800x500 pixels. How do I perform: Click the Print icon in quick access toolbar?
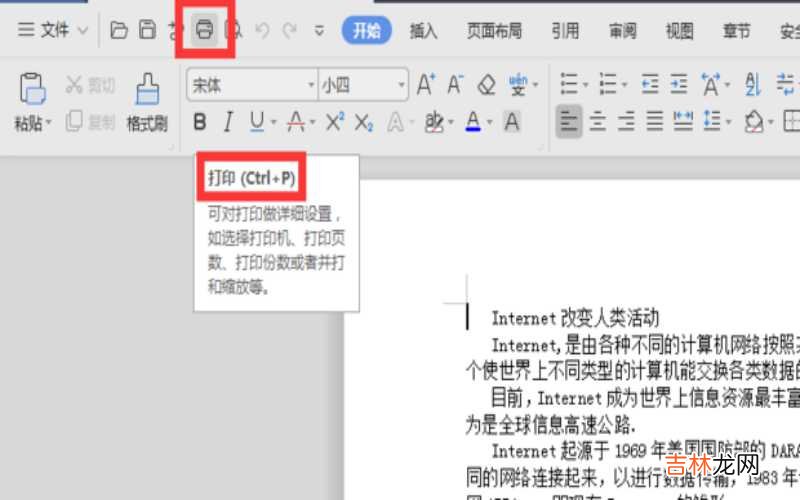(204, 30)
